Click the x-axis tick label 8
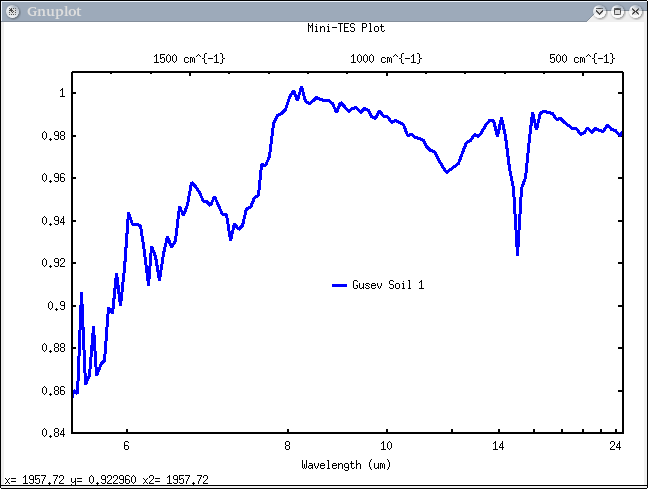648x489 pixels. tap(287, 446)
